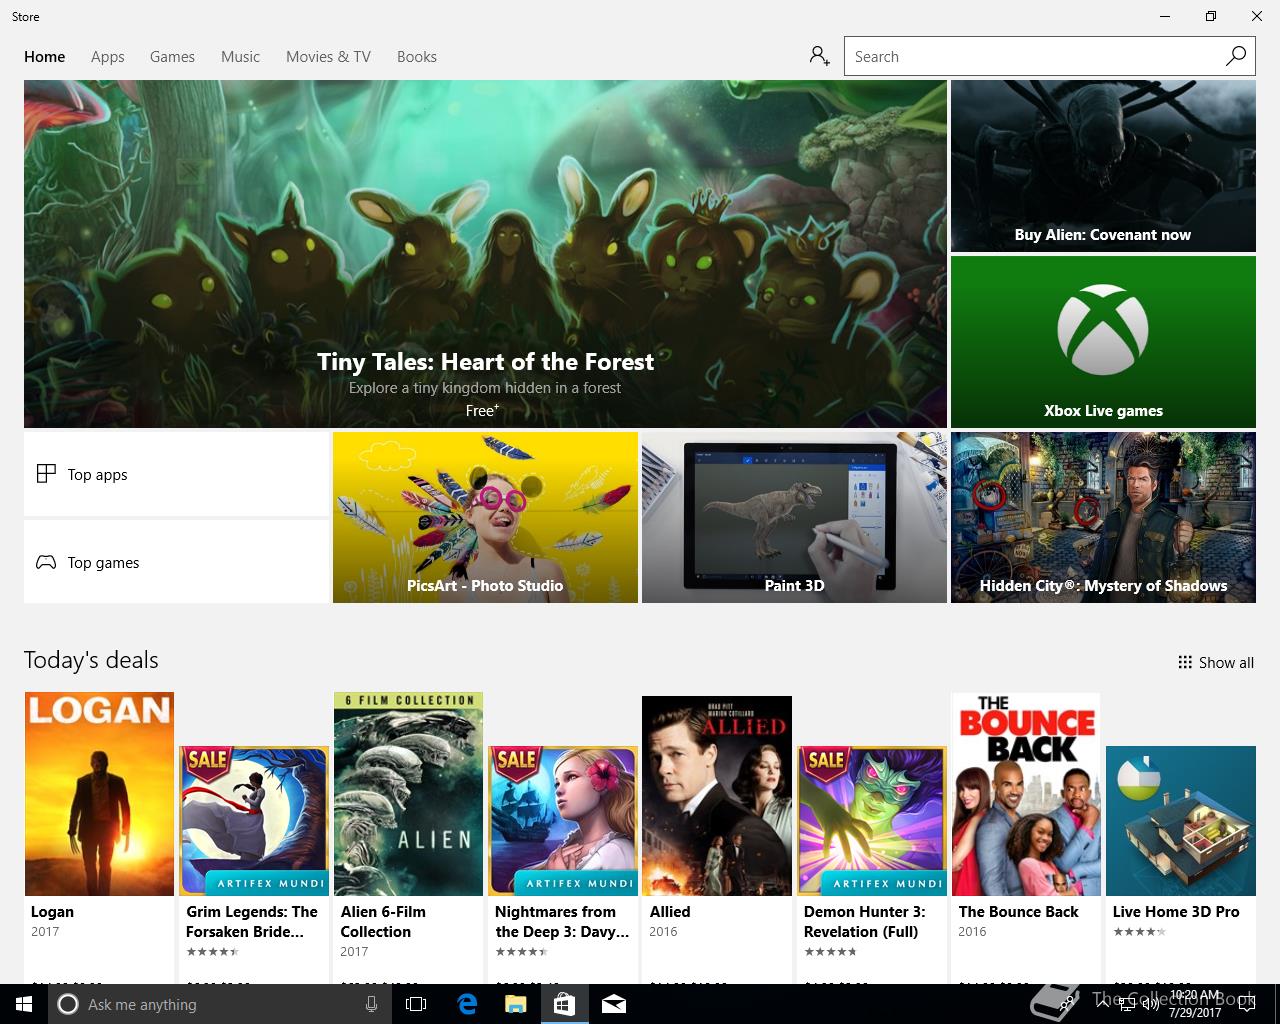Click the 'Allied' title text

[x=670, y=912]
